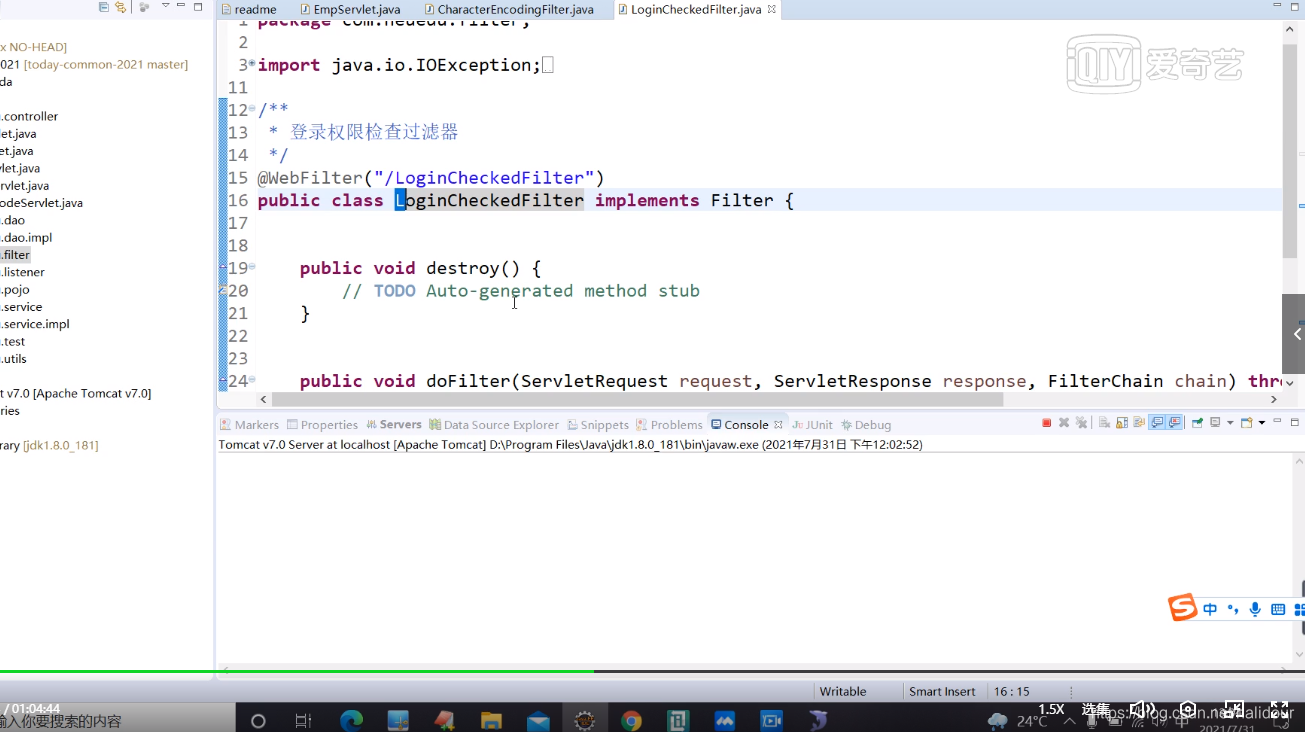Select the .dao.impl package in explorer
The height and width of the screenshot is (732, 1305).
pyautogui.click(x=26, y=237)
